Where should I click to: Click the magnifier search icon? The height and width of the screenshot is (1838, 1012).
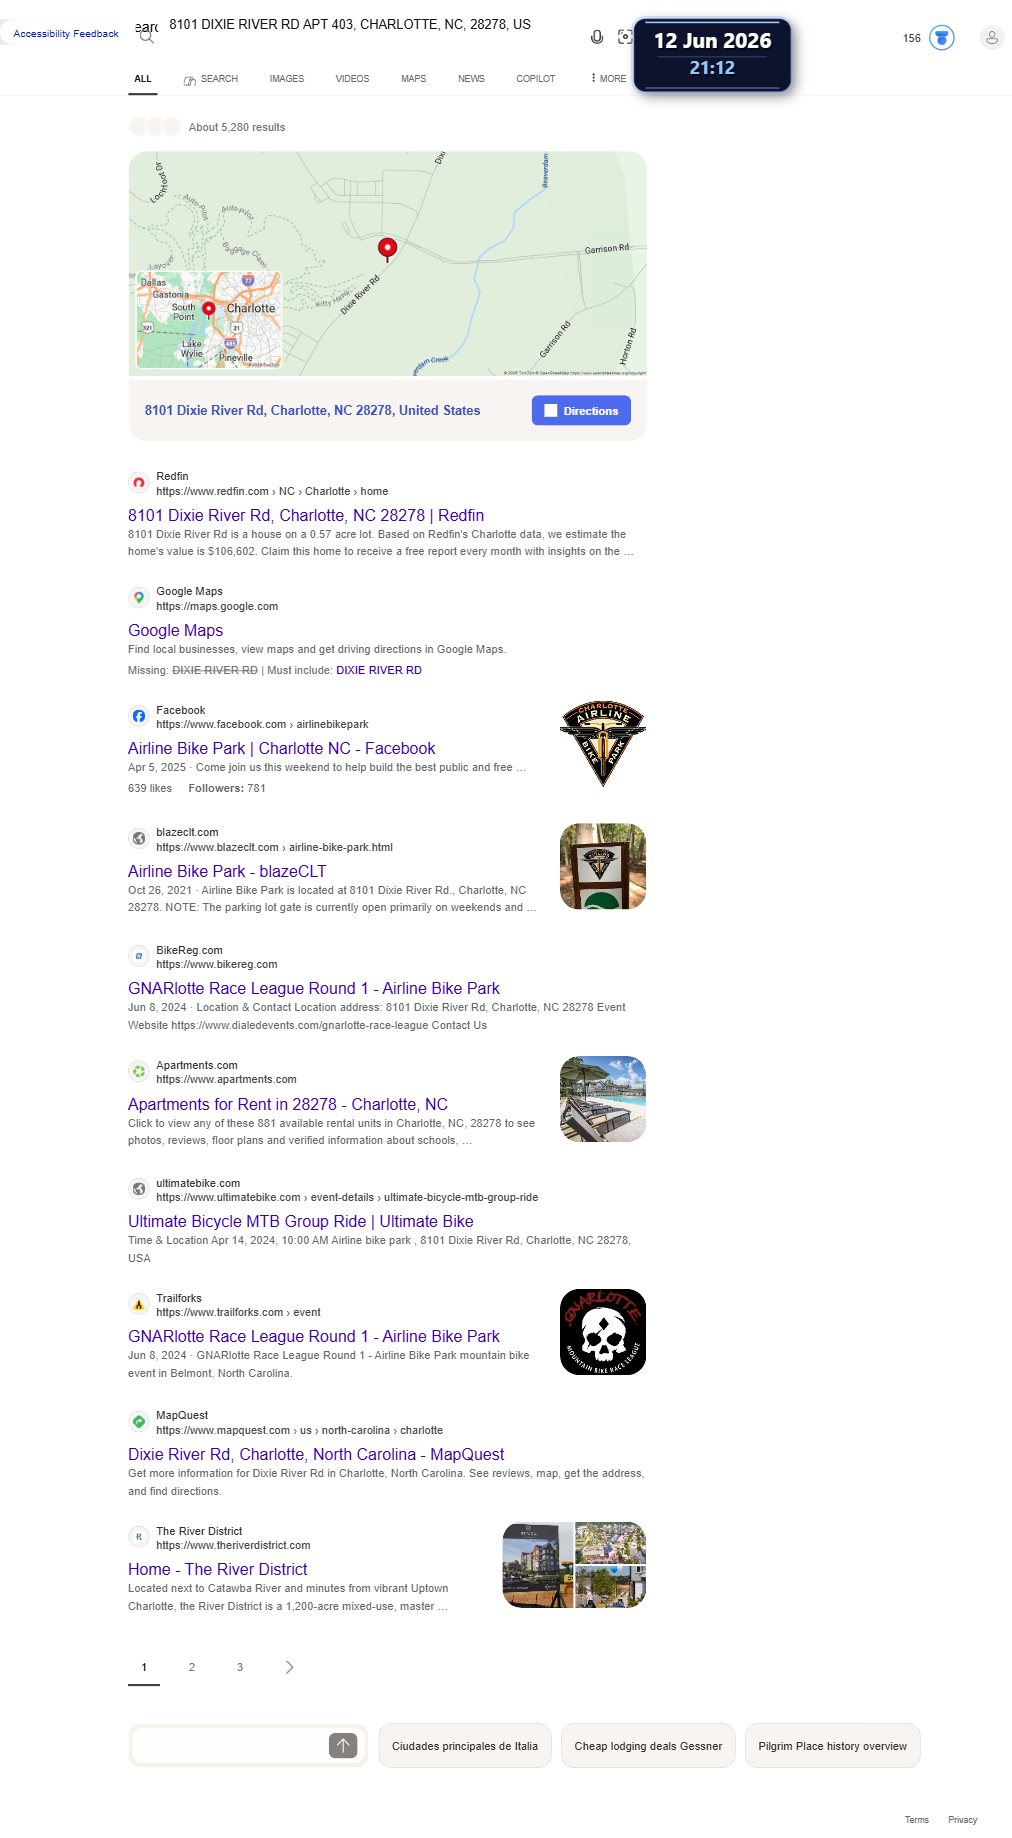point(147,37)
